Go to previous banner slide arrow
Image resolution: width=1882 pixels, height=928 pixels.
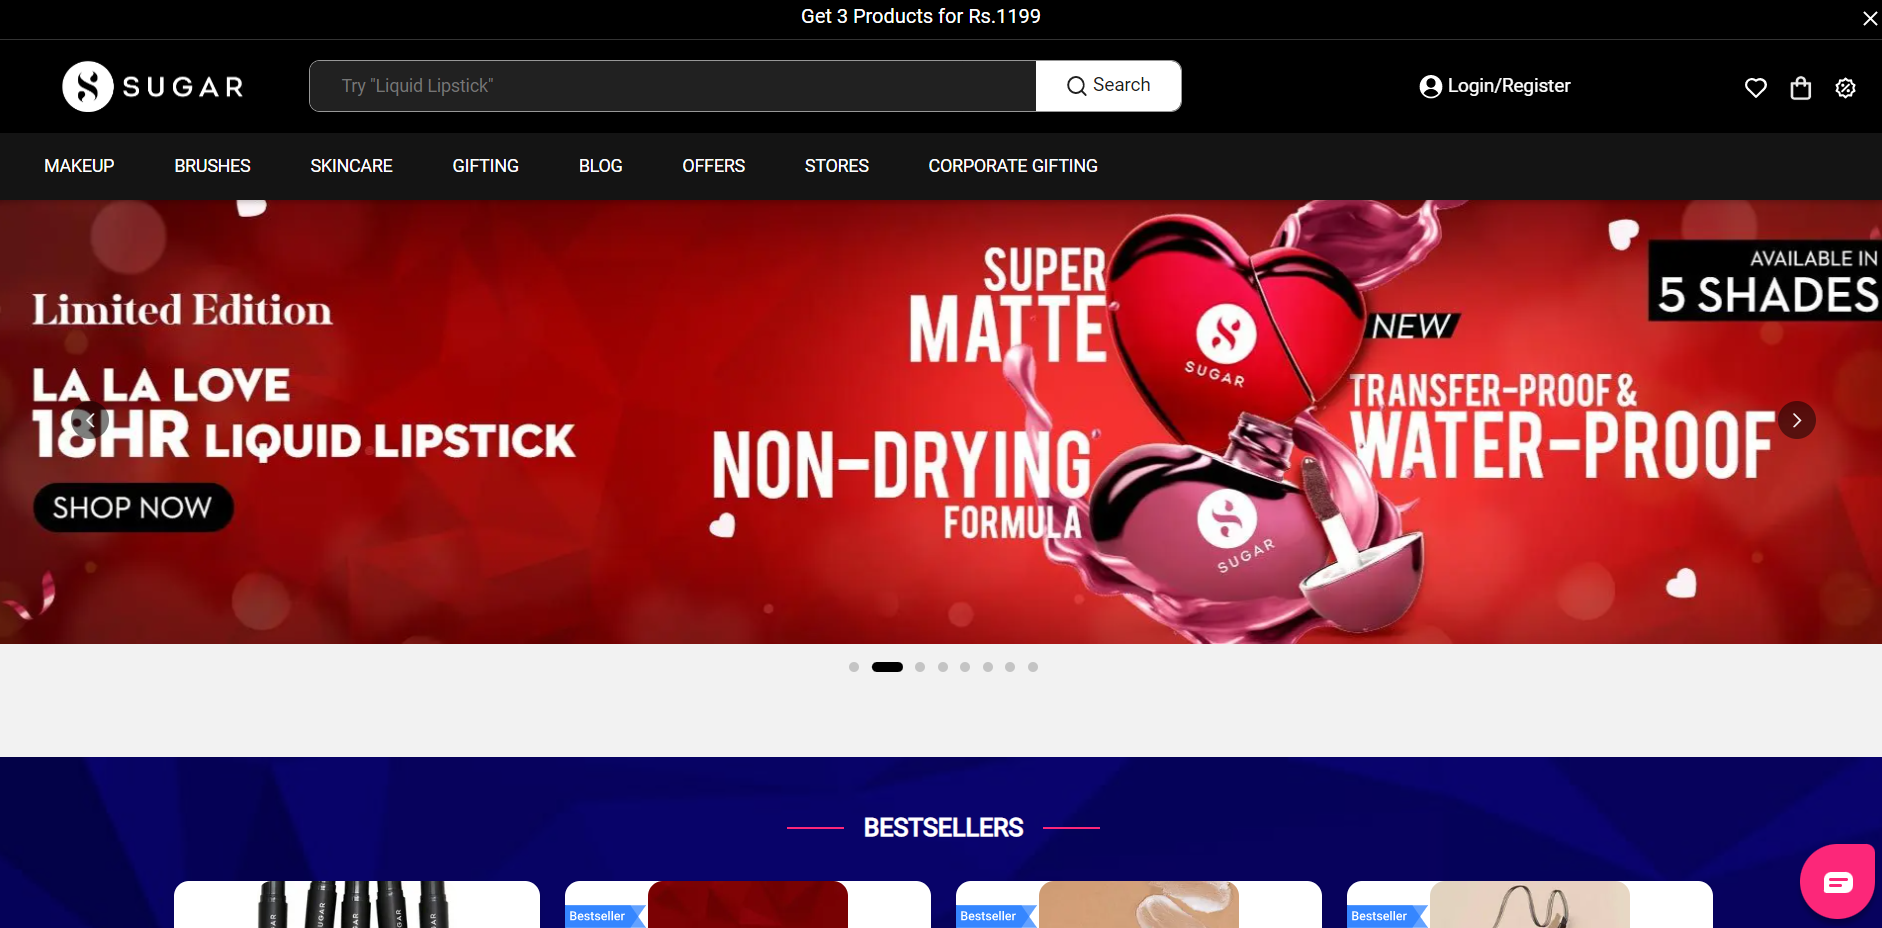90,420
